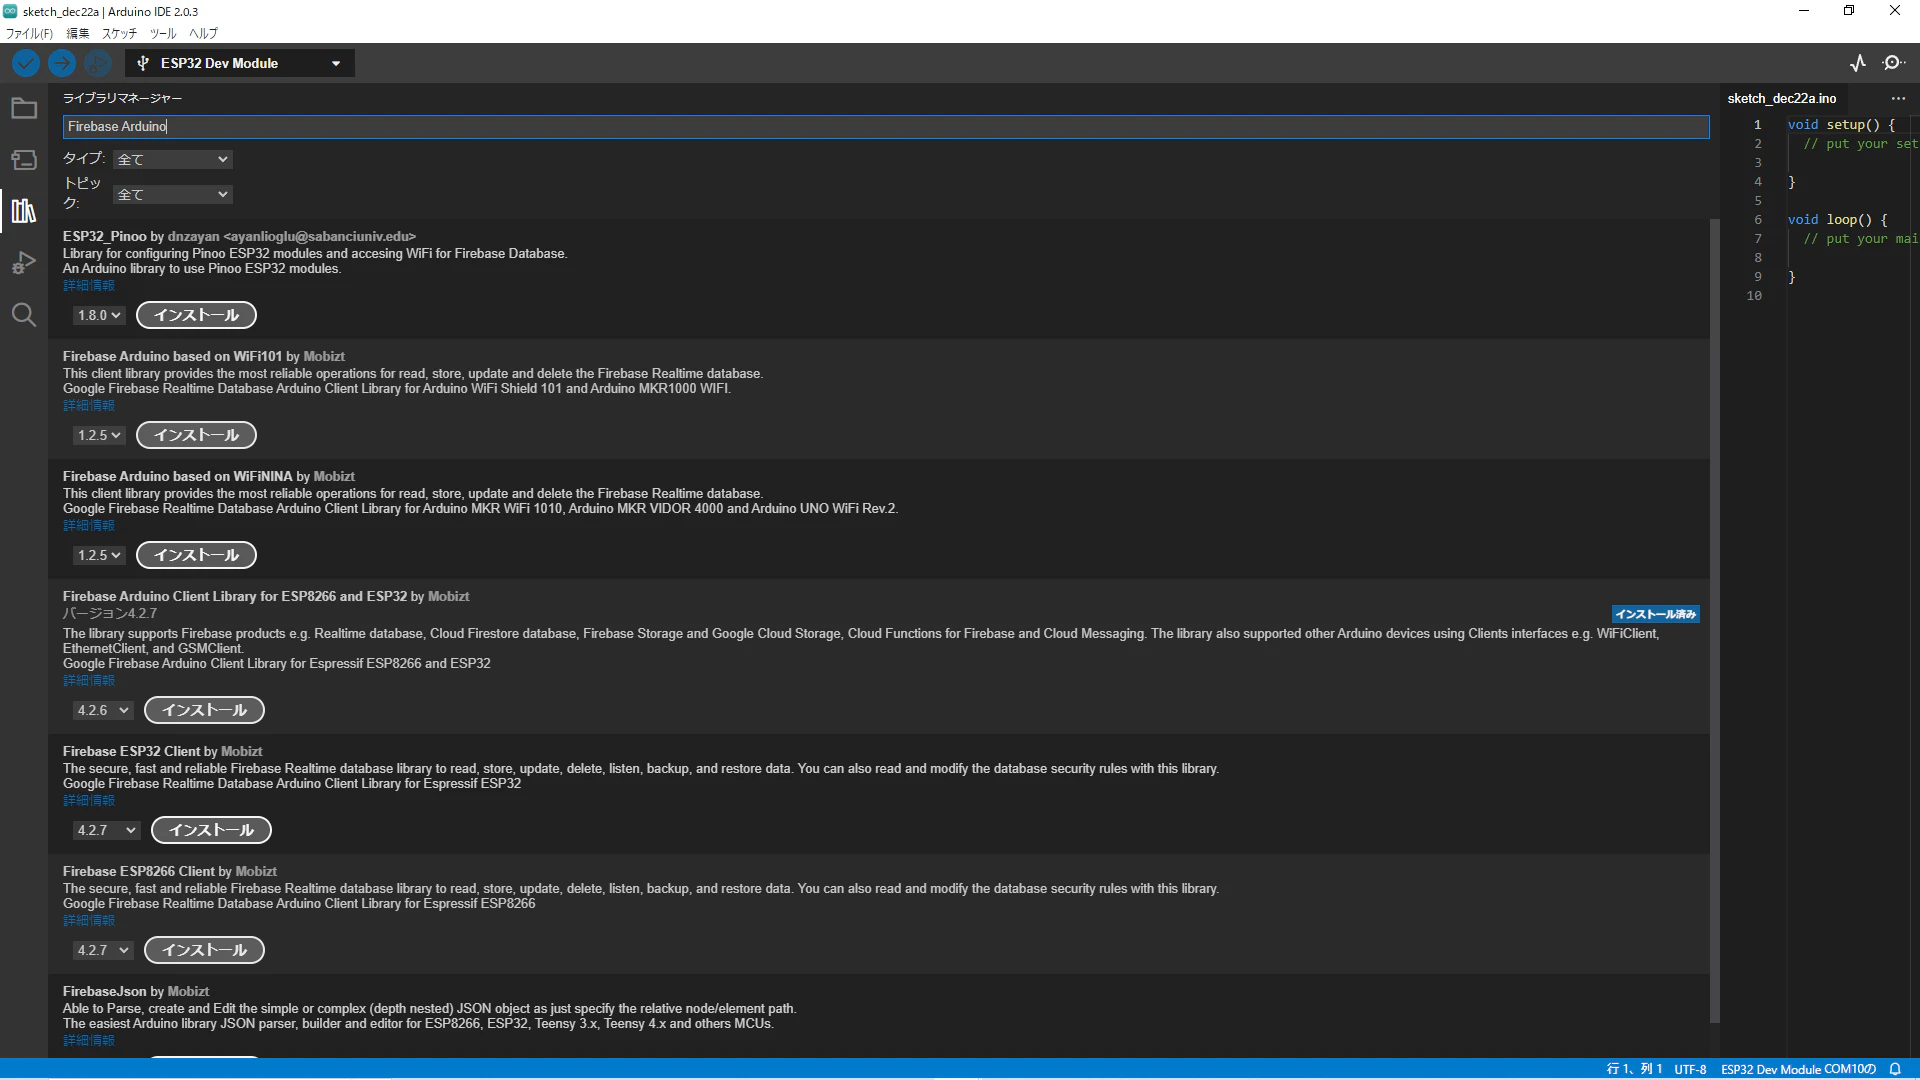This screenshot has width=1920, height=1080.
Task: Click the library list vertical scrollbar
Action: (1714, 620)
